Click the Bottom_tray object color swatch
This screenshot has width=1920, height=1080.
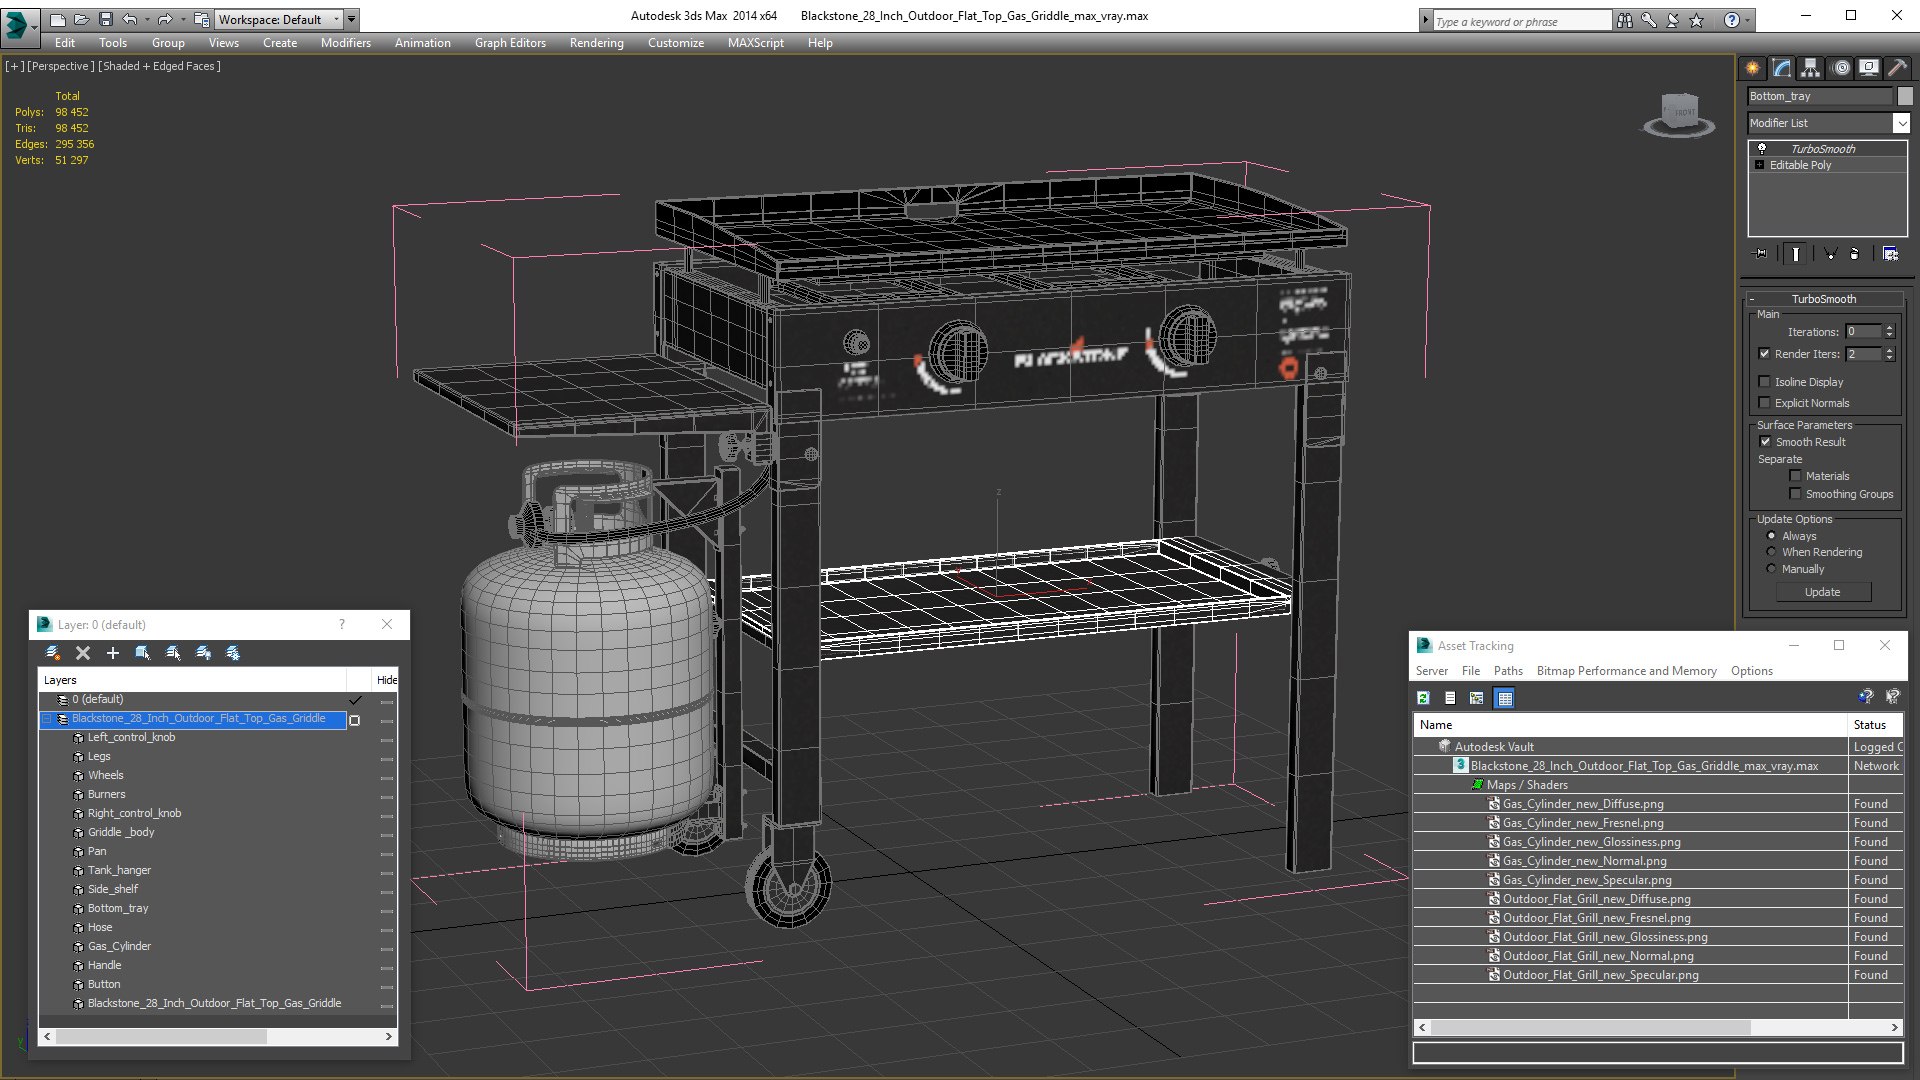pos(1905,96)
